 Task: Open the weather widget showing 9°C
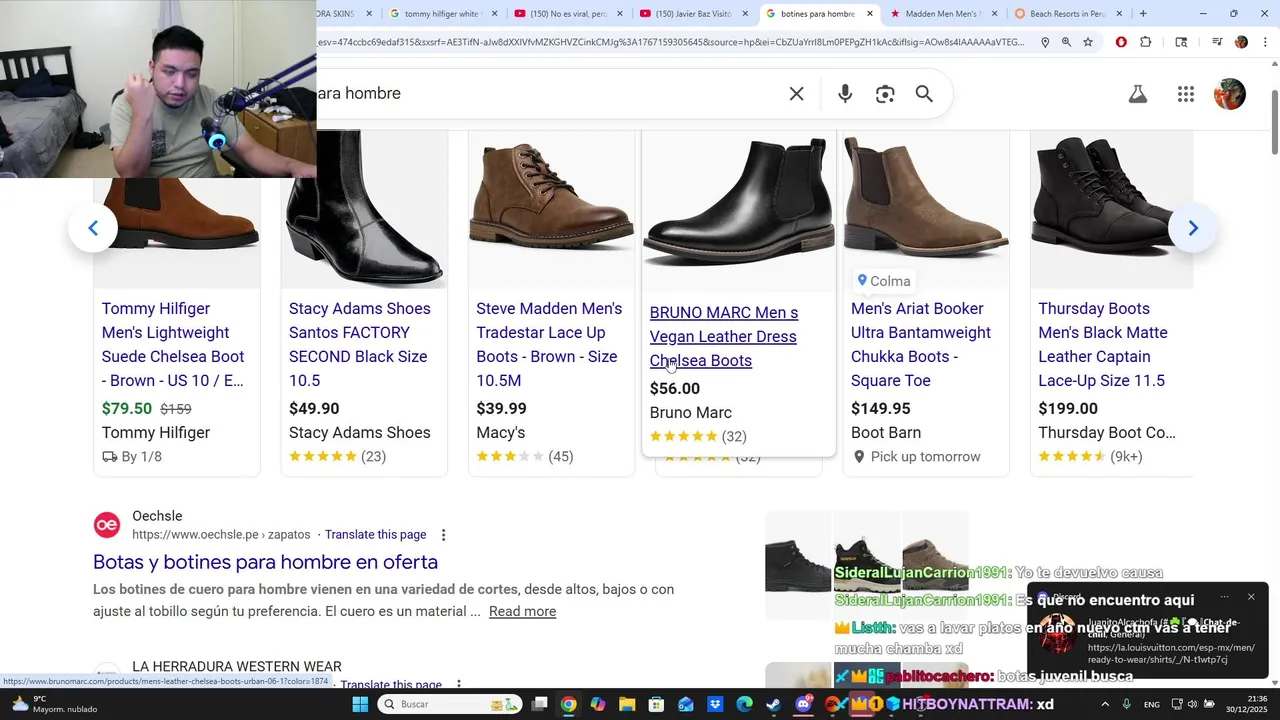click(53, 704)
